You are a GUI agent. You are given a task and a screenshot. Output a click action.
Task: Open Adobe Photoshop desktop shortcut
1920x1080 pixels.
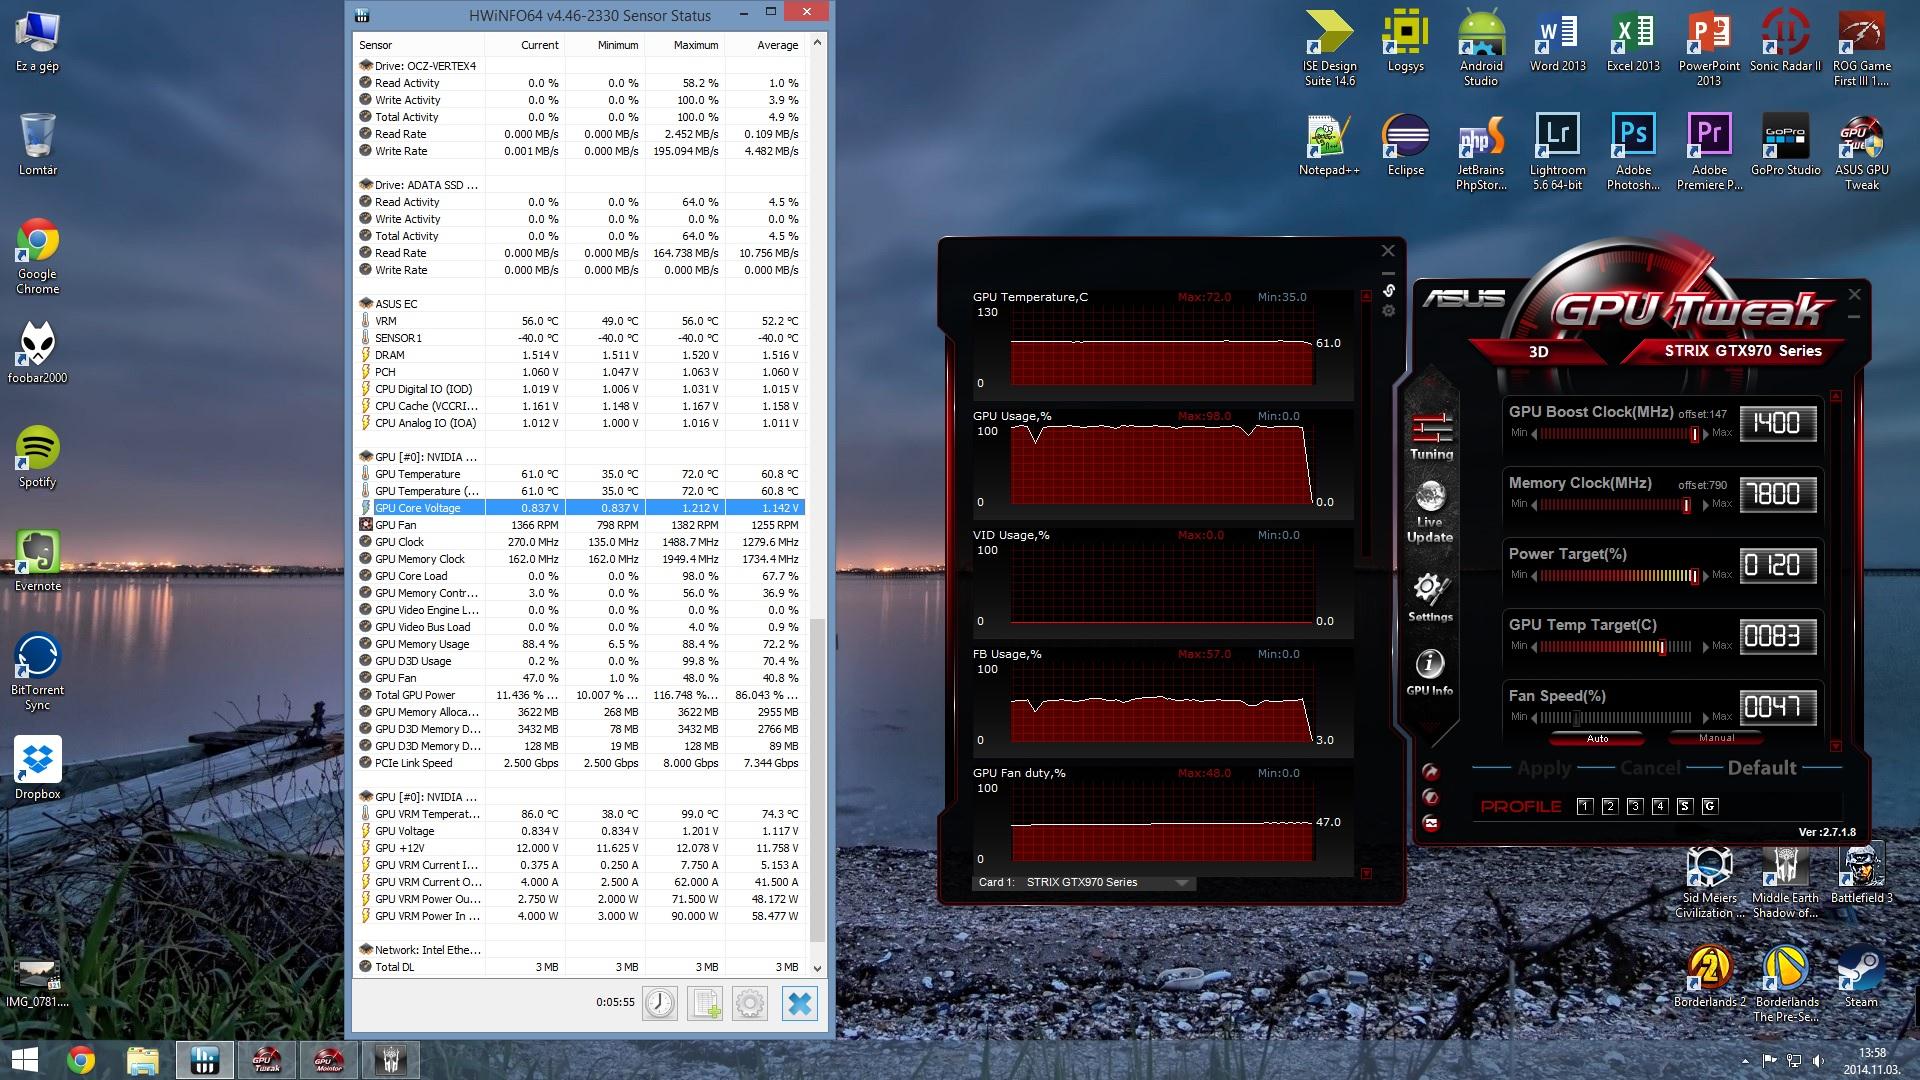[1633, 152]
